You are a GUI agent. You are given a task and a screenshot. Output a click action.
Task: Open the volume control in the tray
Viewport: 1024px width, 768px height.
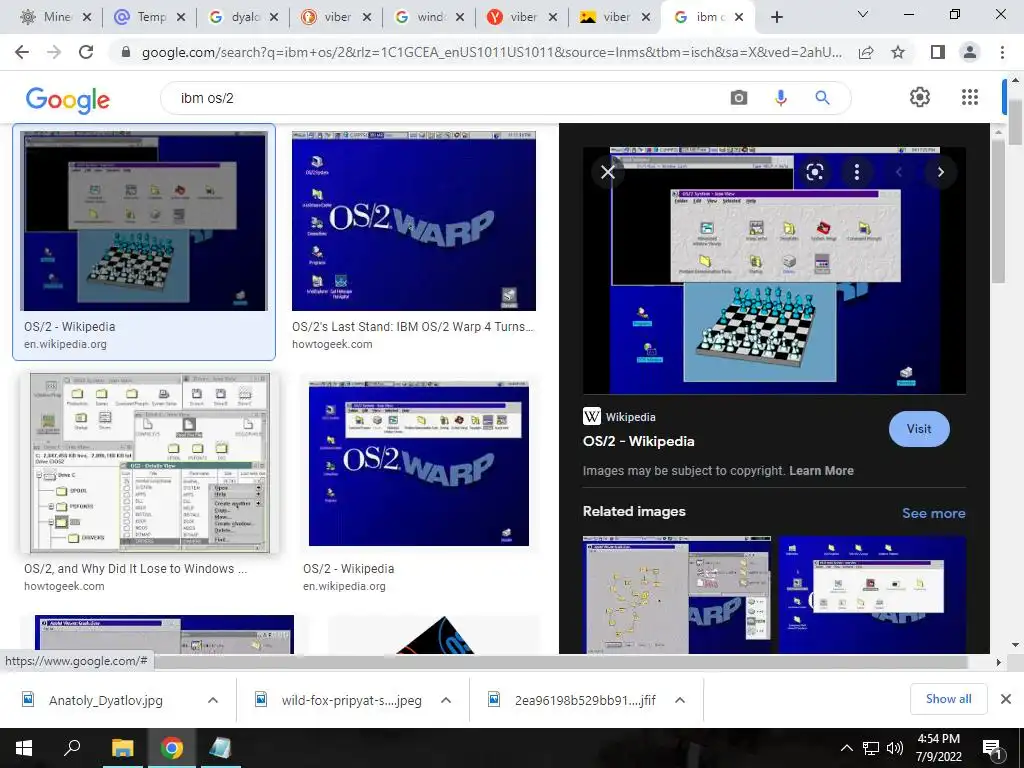pos(895,748)
